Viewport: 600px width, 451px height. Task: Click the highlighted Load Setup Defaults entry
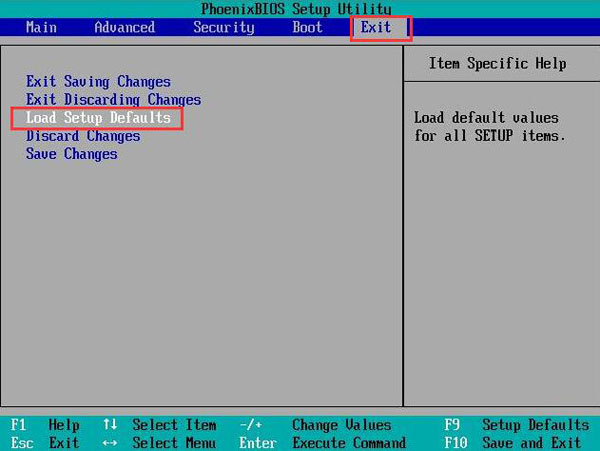[98, 118]
